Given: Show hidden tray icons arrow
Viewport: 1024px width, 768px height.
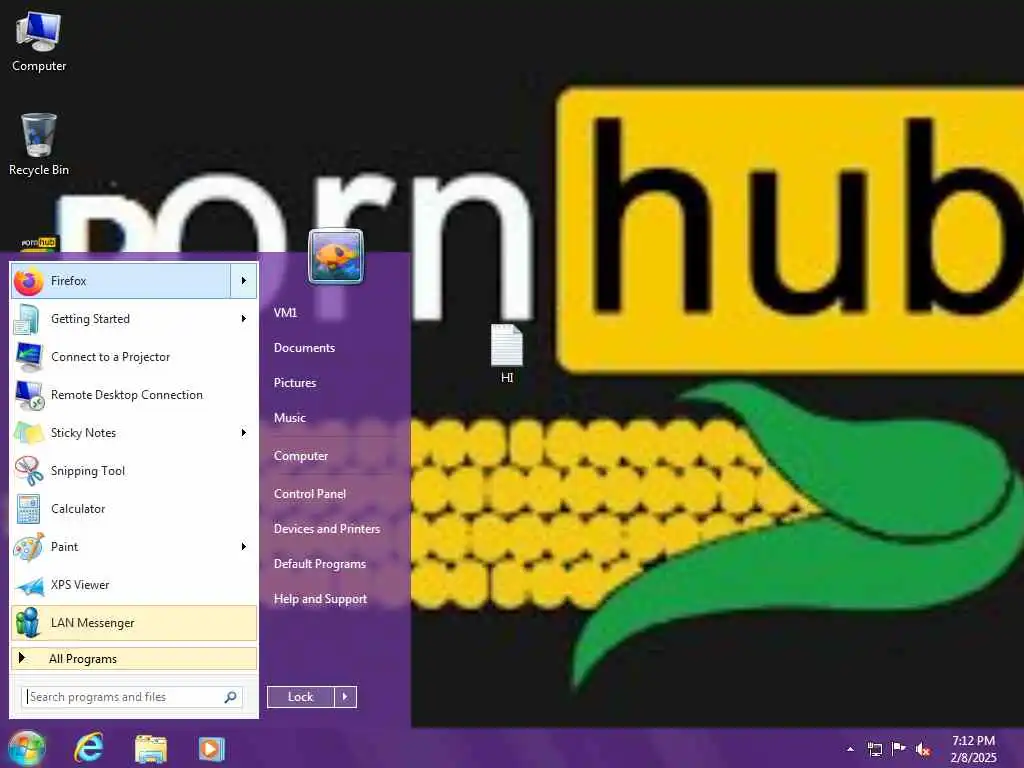Looking at the screenshot, I should tap(850, 749).
